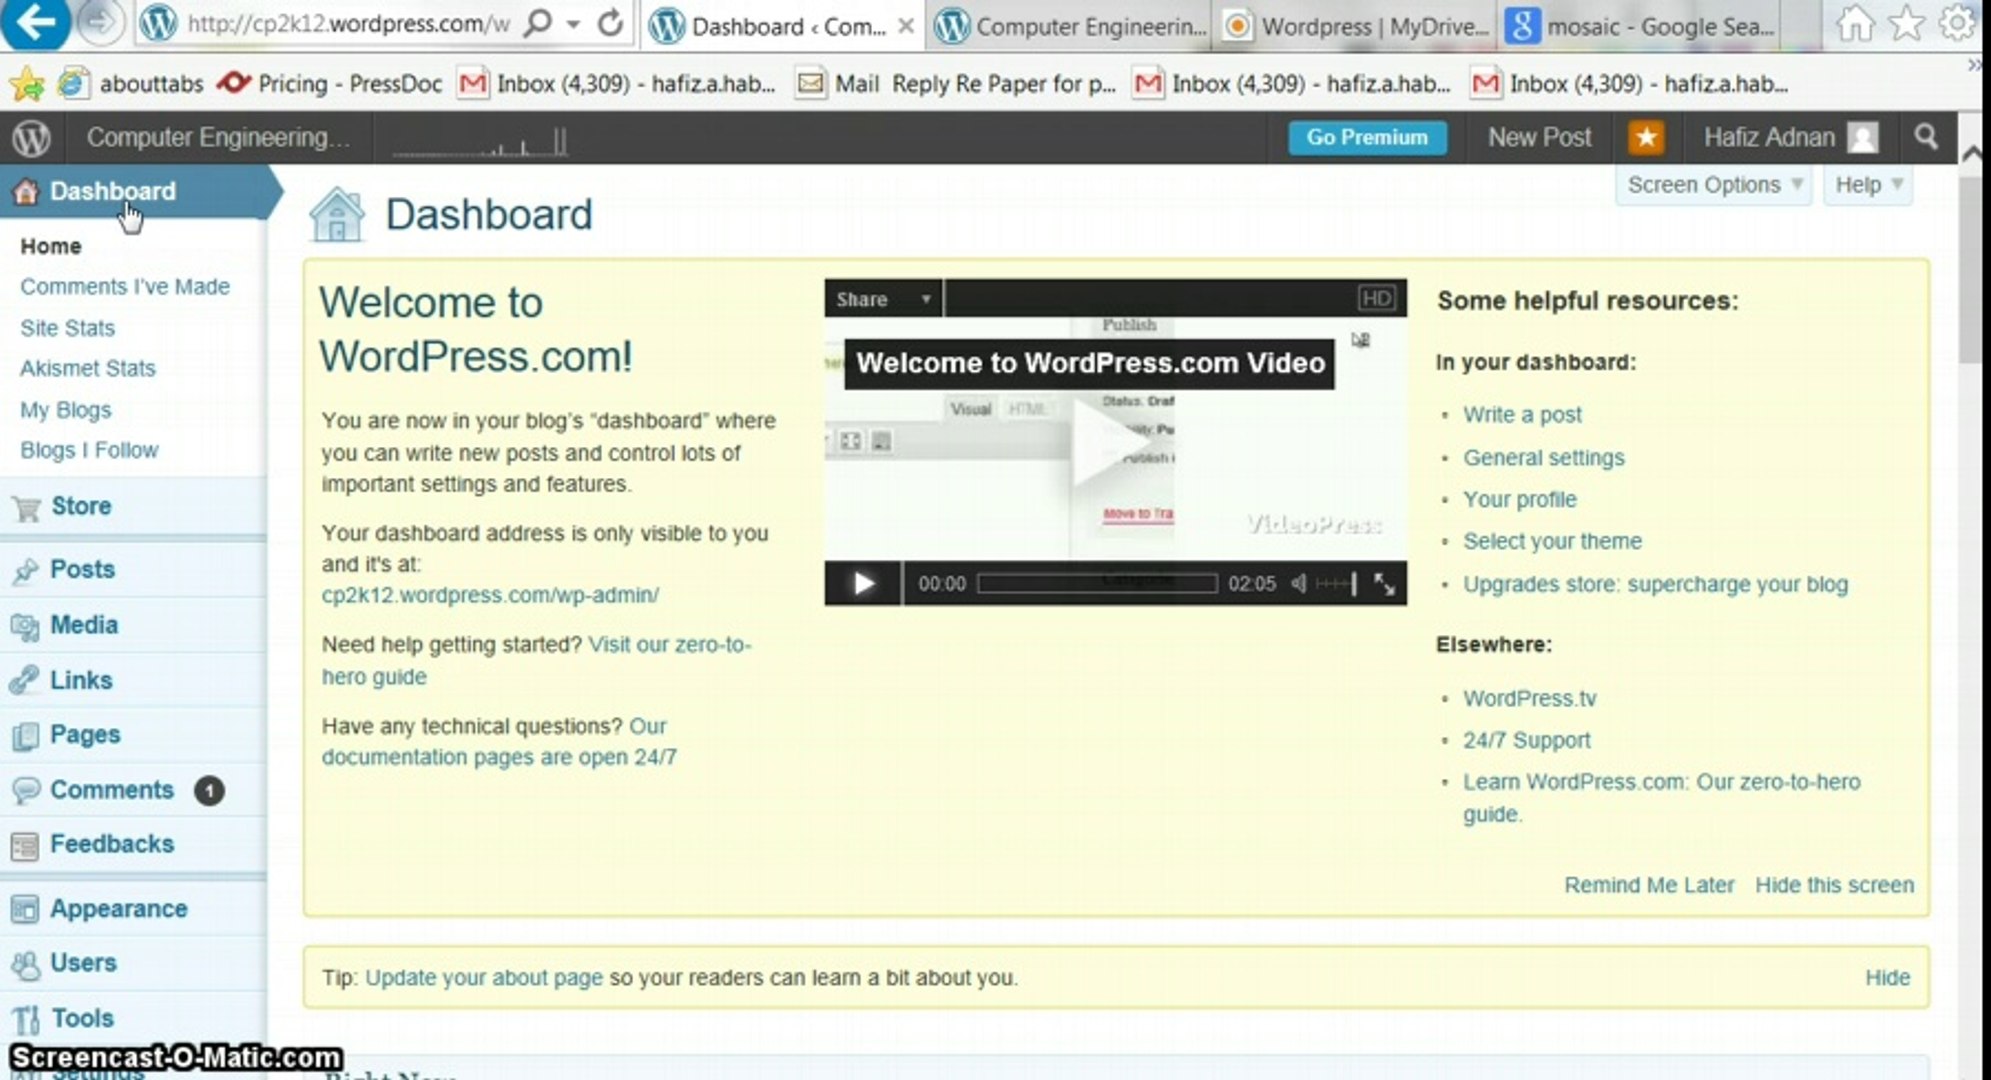Click the 24/7 Support link
Viewport: 1991px width, 1080px height.
[x=1526, y=740]
